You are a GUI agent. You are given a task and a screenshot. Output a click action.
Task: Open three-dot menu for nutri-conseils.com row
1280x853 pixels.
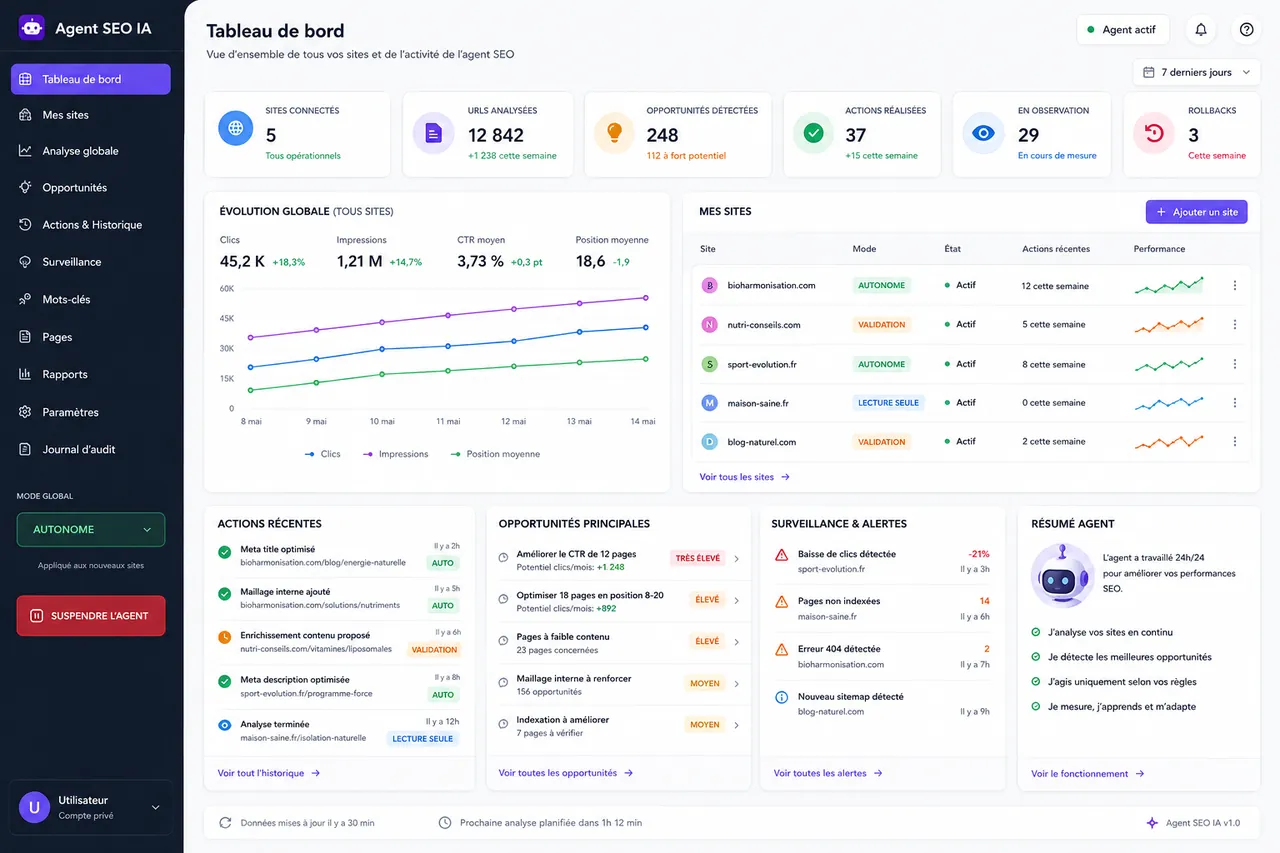coord(1235,324)
